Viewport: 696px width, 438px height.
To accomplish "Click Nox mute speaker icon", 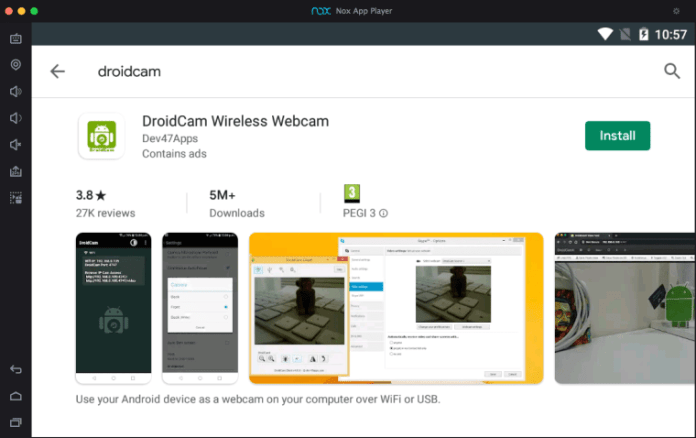I will point(16,145).
